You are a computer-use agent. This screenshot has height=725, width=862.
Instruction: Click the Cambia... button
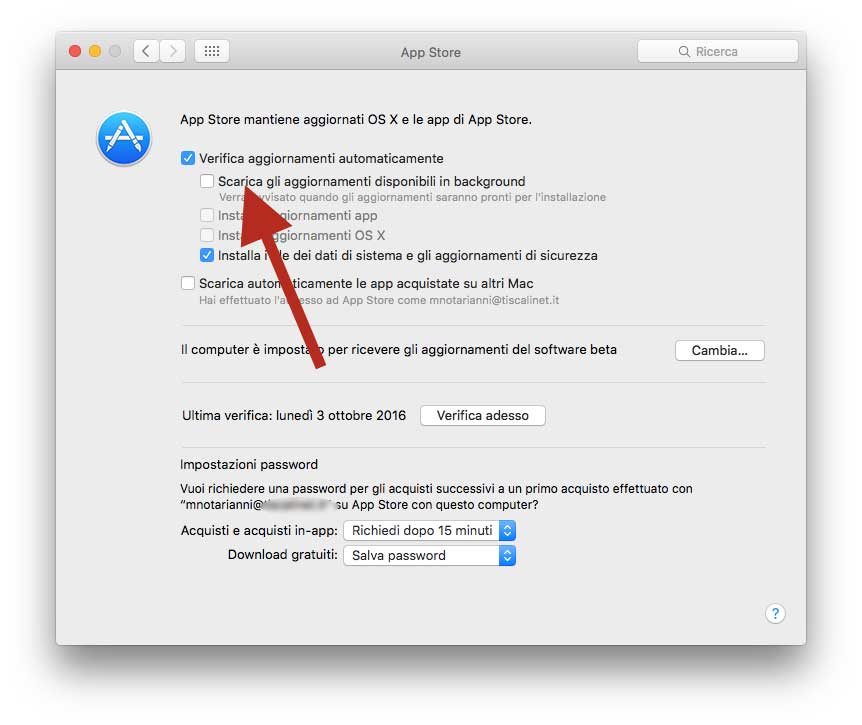[719, 350]
